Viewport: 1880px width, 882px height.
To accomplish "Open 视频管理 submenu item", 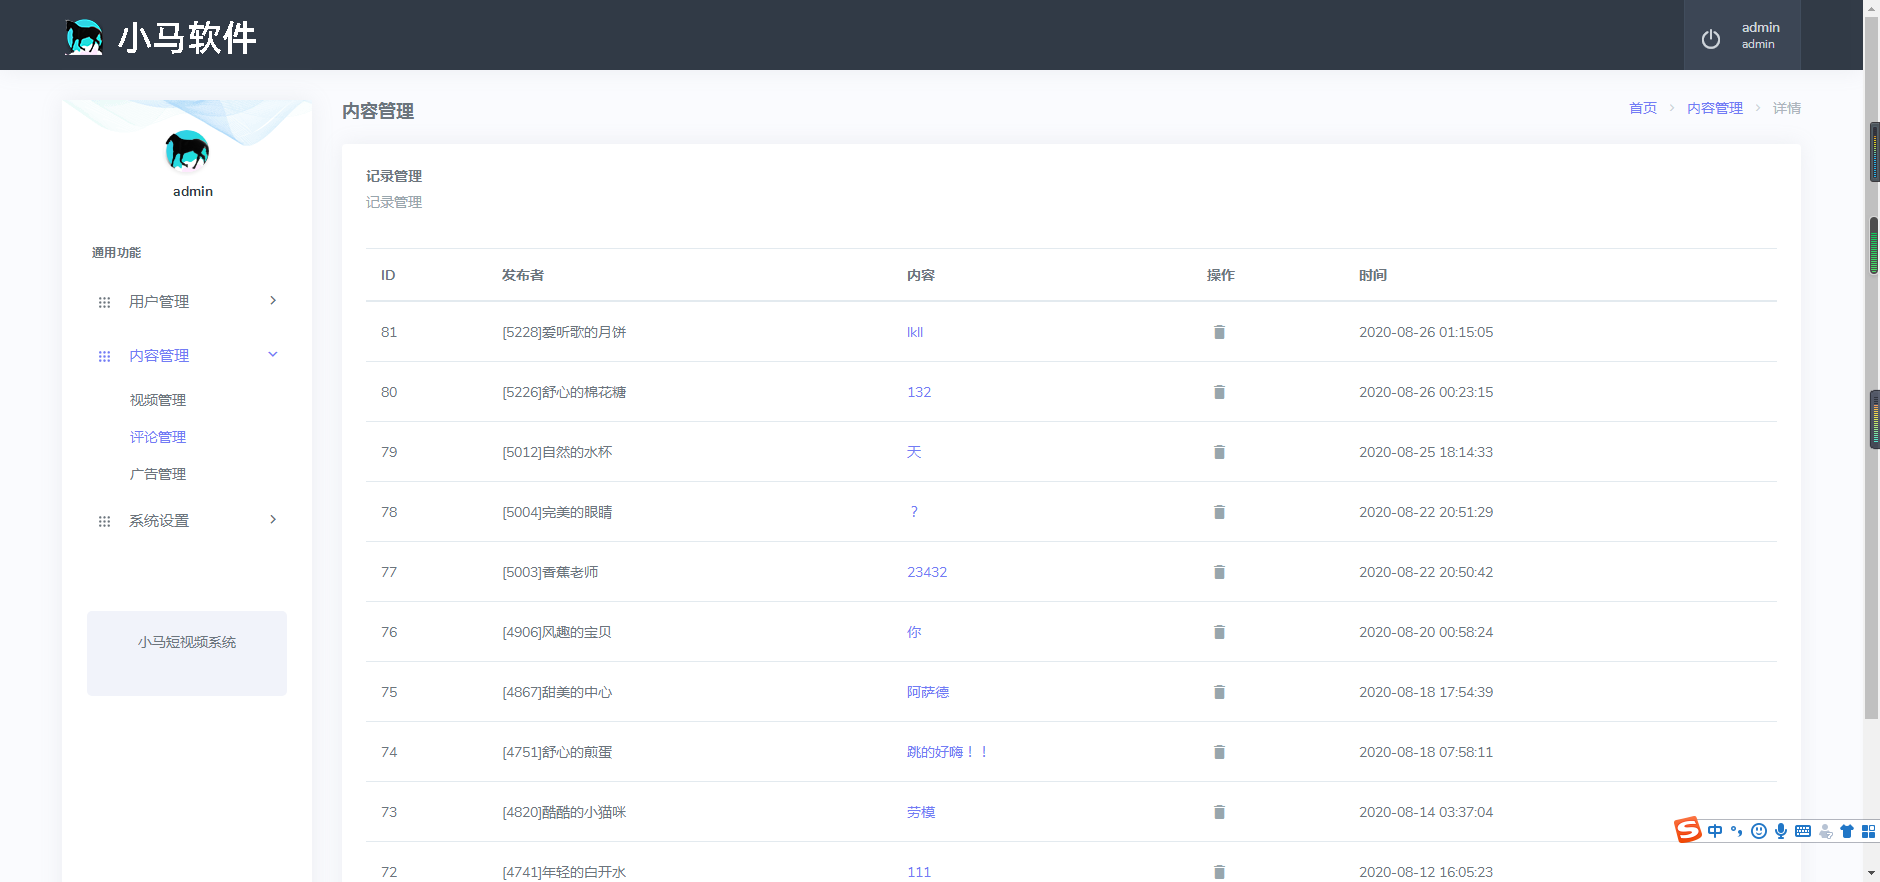I will tap(158, 400).
